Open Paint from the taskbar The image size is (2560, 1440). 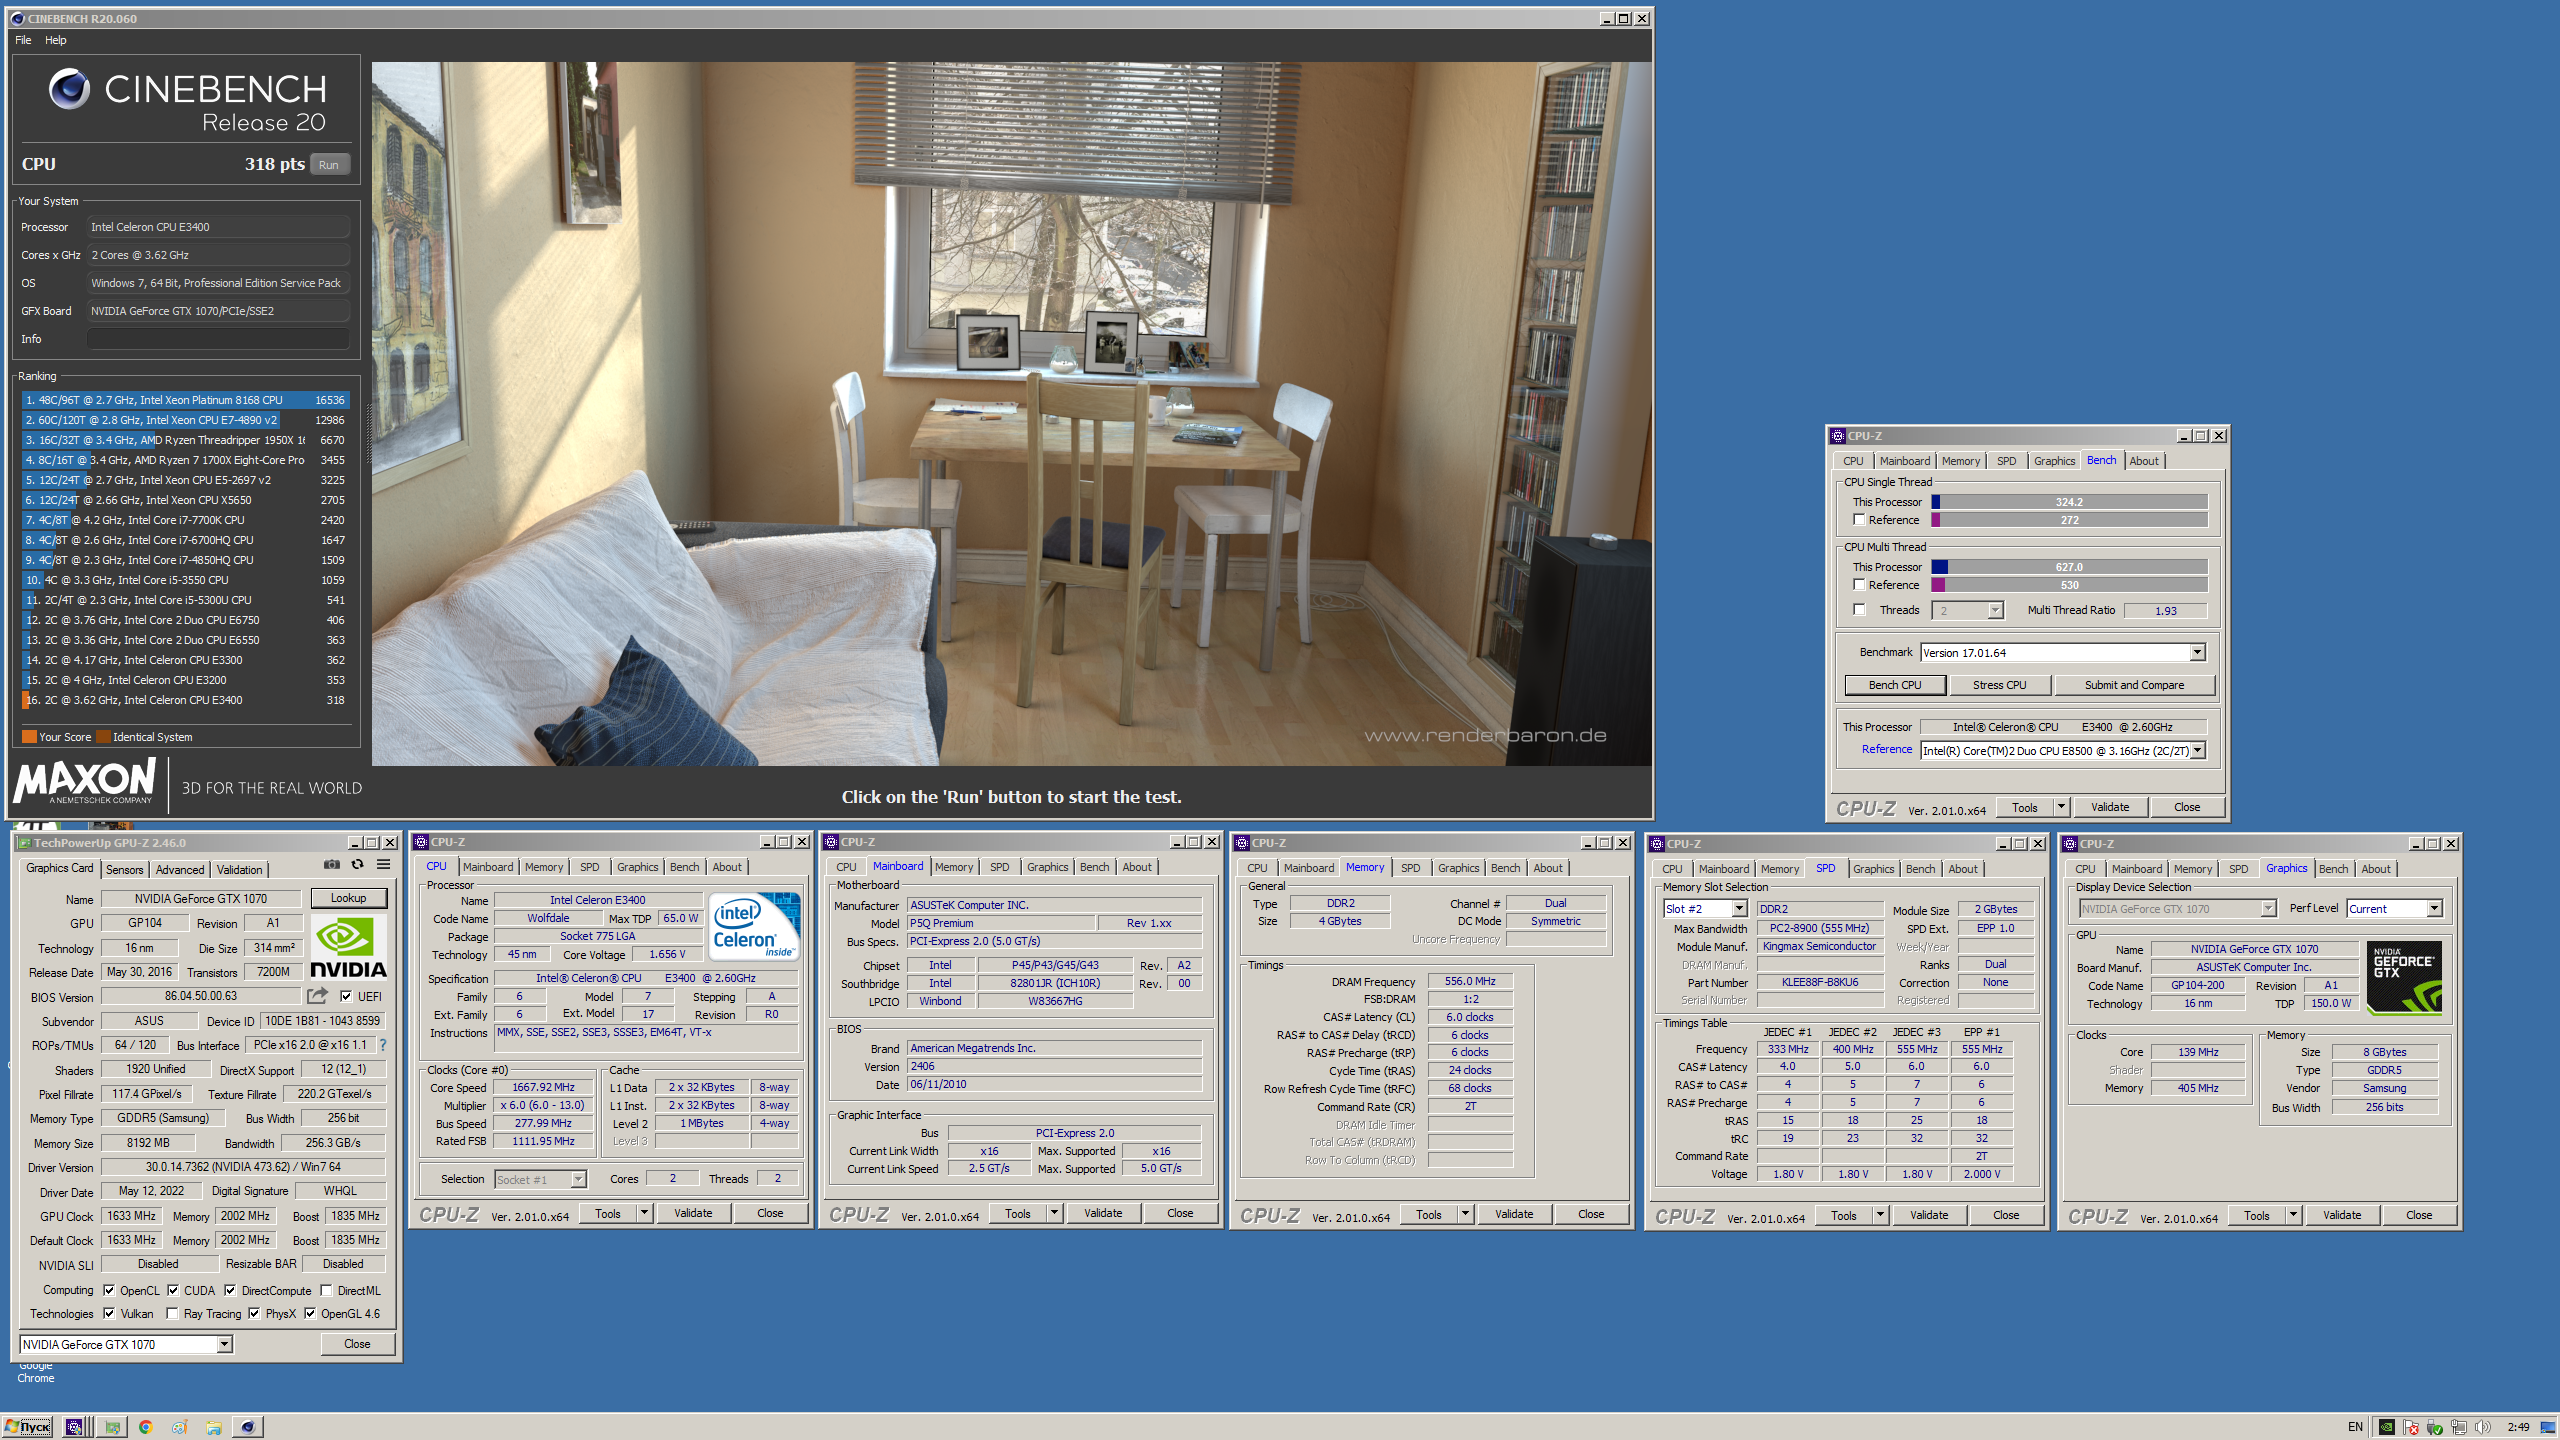(x=180, y=1427)
